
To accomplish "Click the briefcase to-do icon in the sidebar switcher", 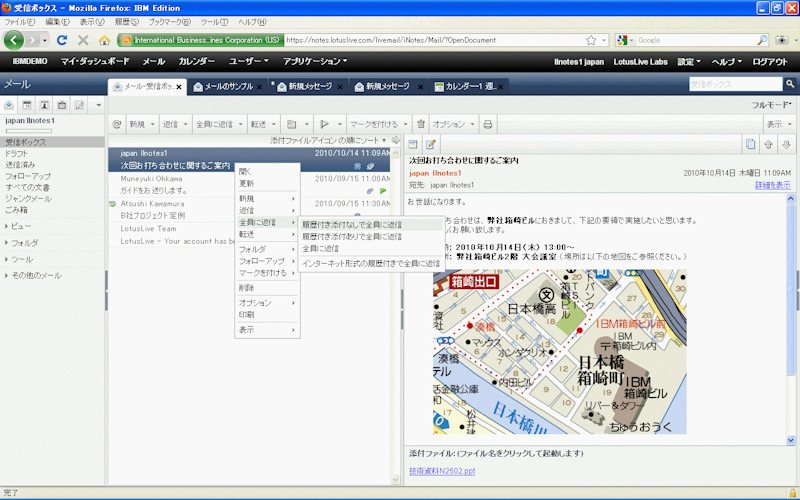I will point(62,105).
